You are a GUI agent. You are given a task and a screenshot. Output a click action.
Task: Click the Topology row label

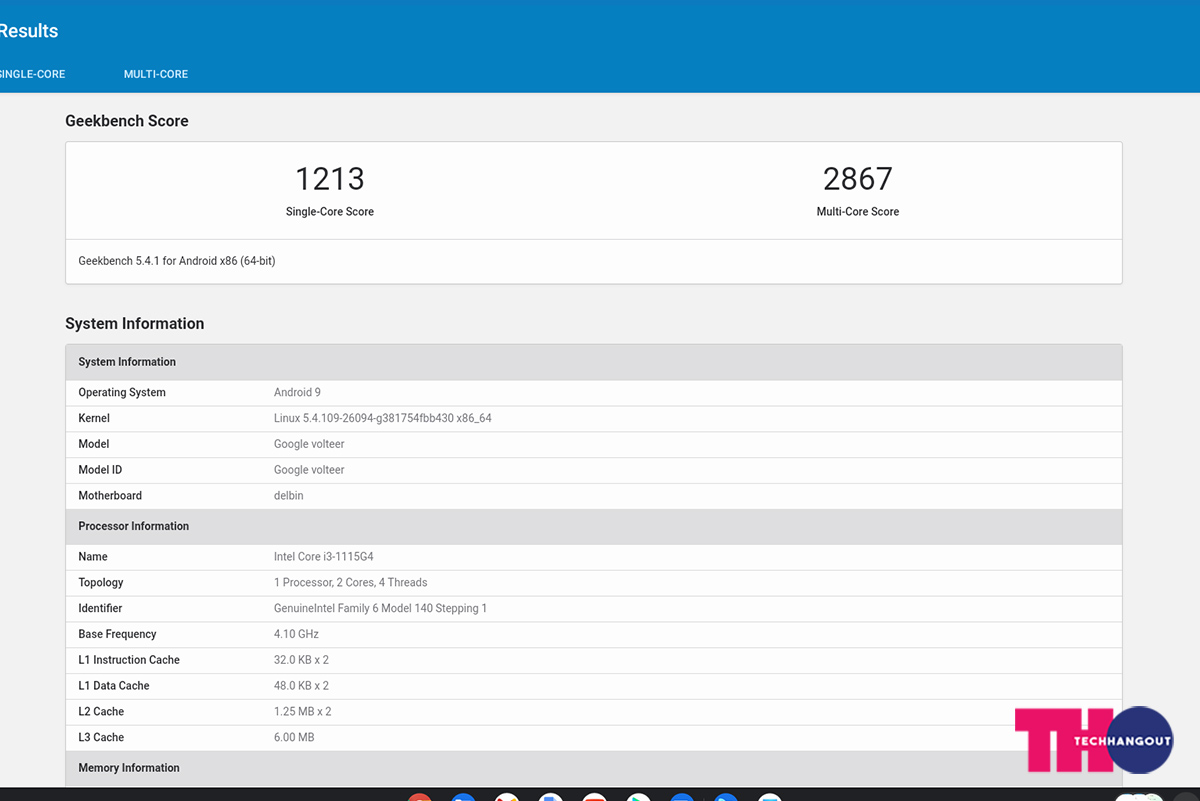tap(101, 583)
